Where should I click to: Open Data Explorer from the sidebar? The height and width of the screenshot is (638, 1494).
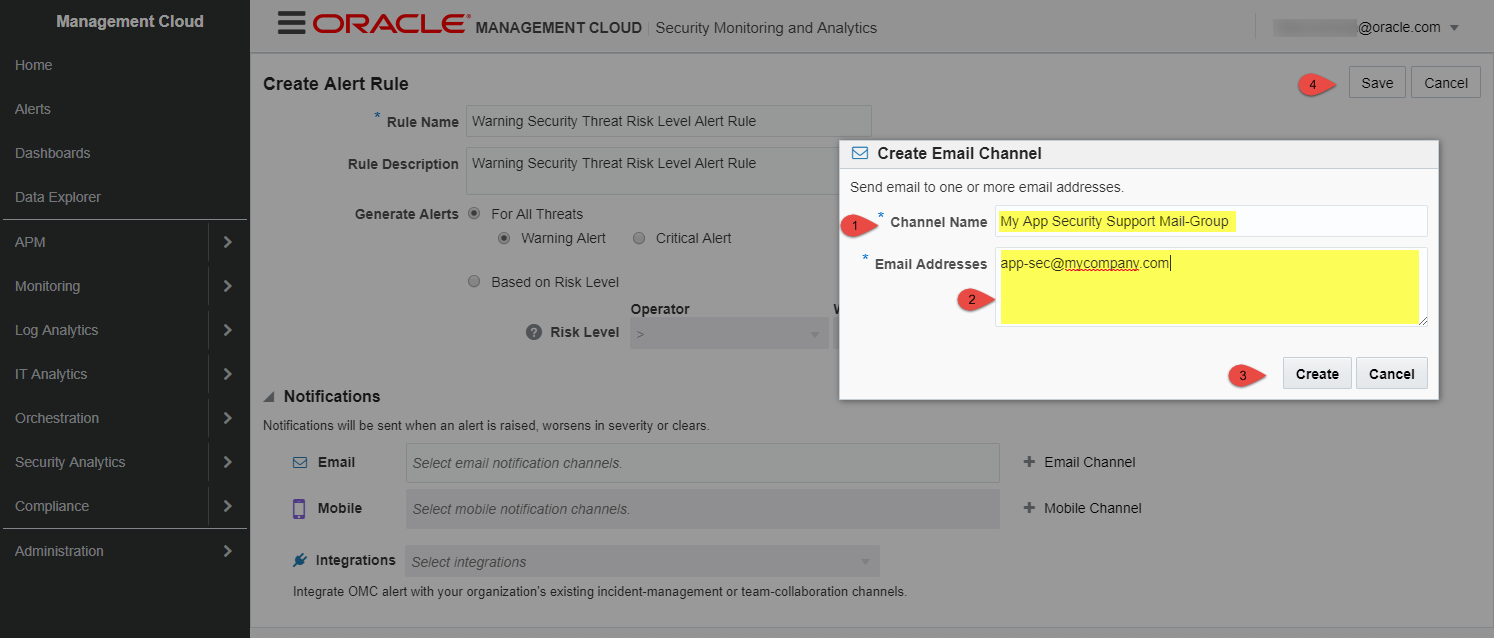point(58,197)
